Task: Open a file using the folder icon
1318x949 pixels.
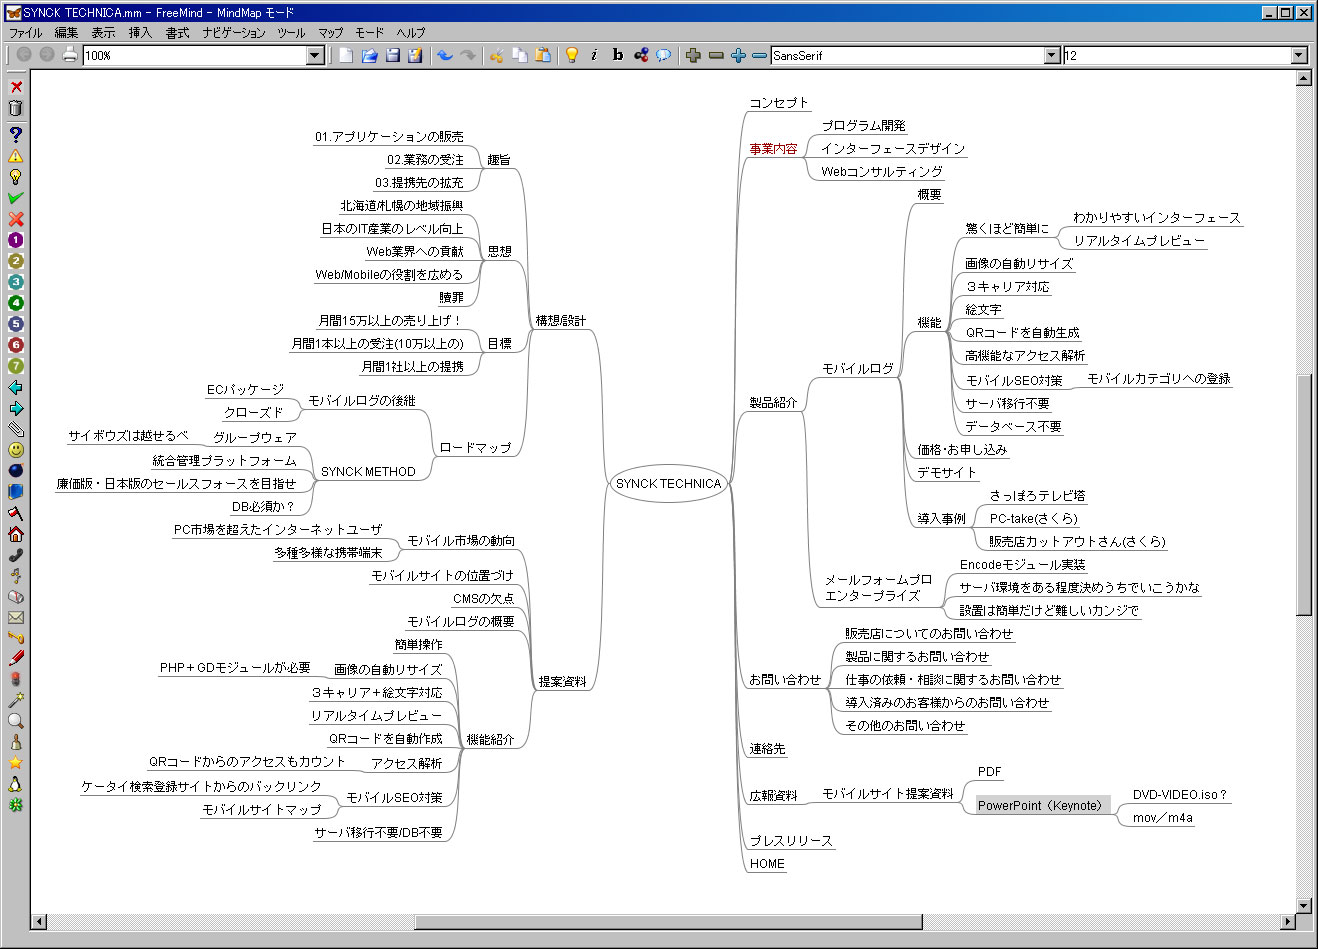Action: click(x=369, y=55)
